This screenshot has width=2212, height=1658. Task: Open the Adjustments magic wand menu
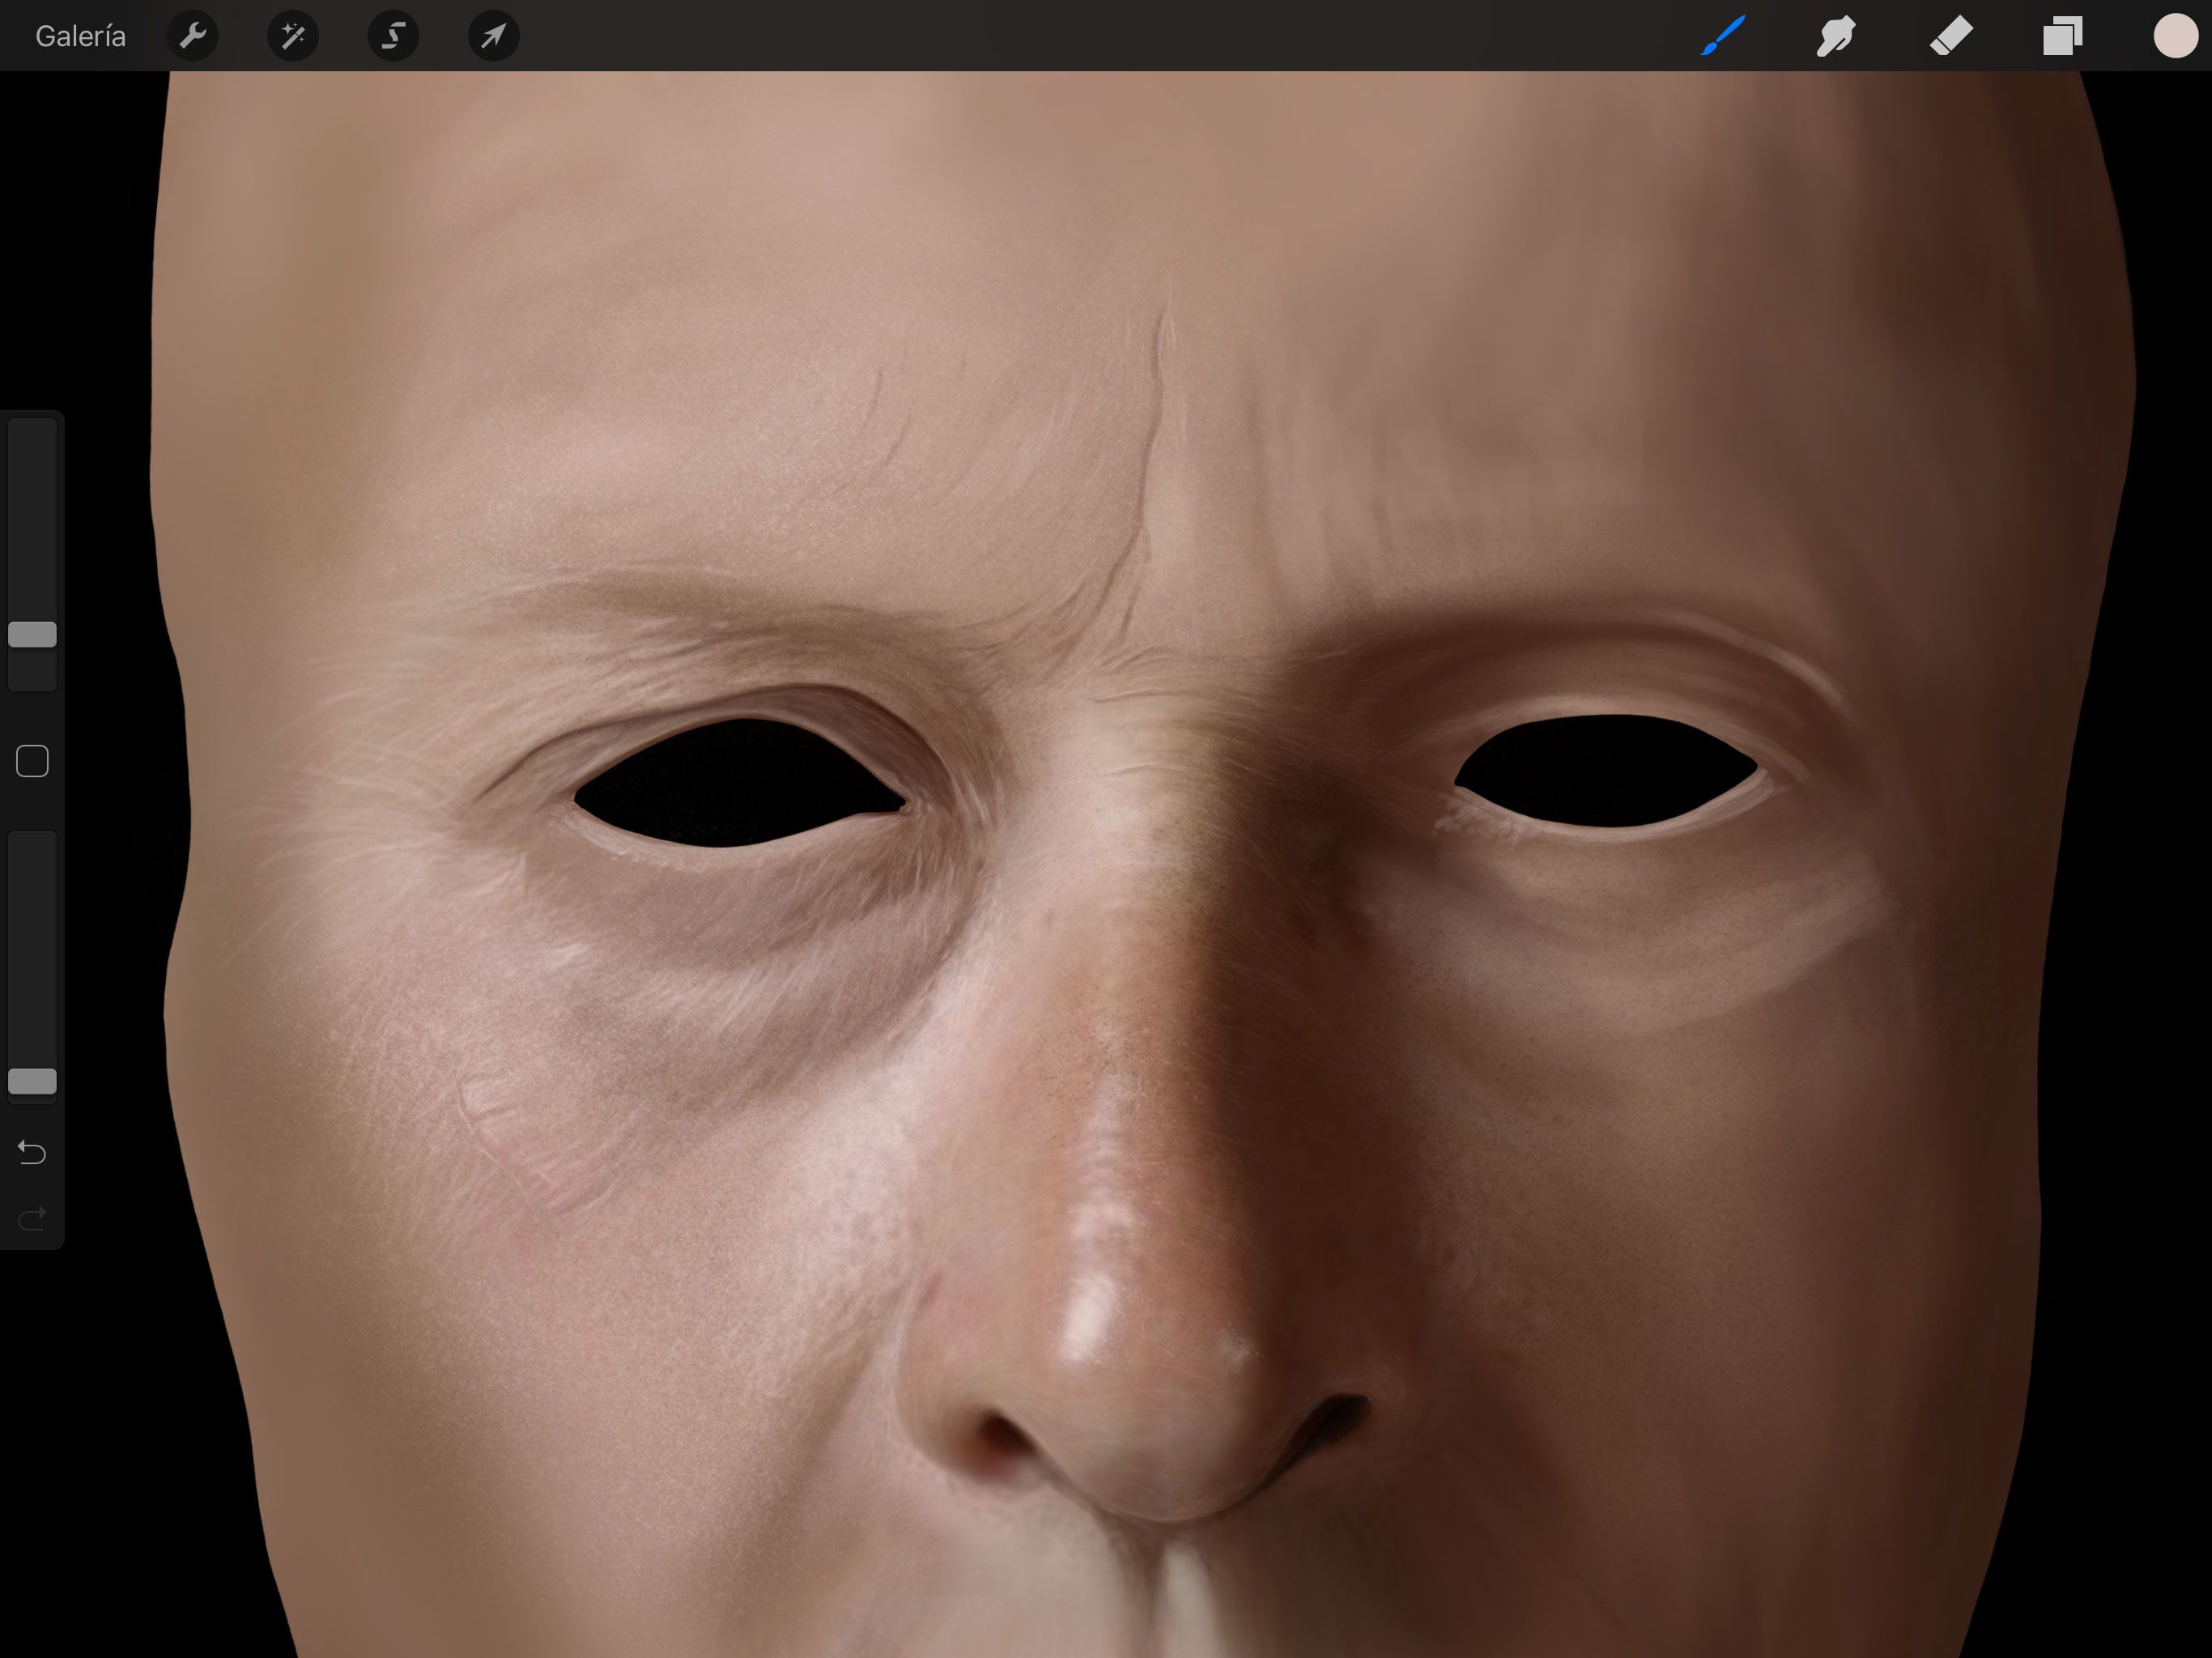293,36
